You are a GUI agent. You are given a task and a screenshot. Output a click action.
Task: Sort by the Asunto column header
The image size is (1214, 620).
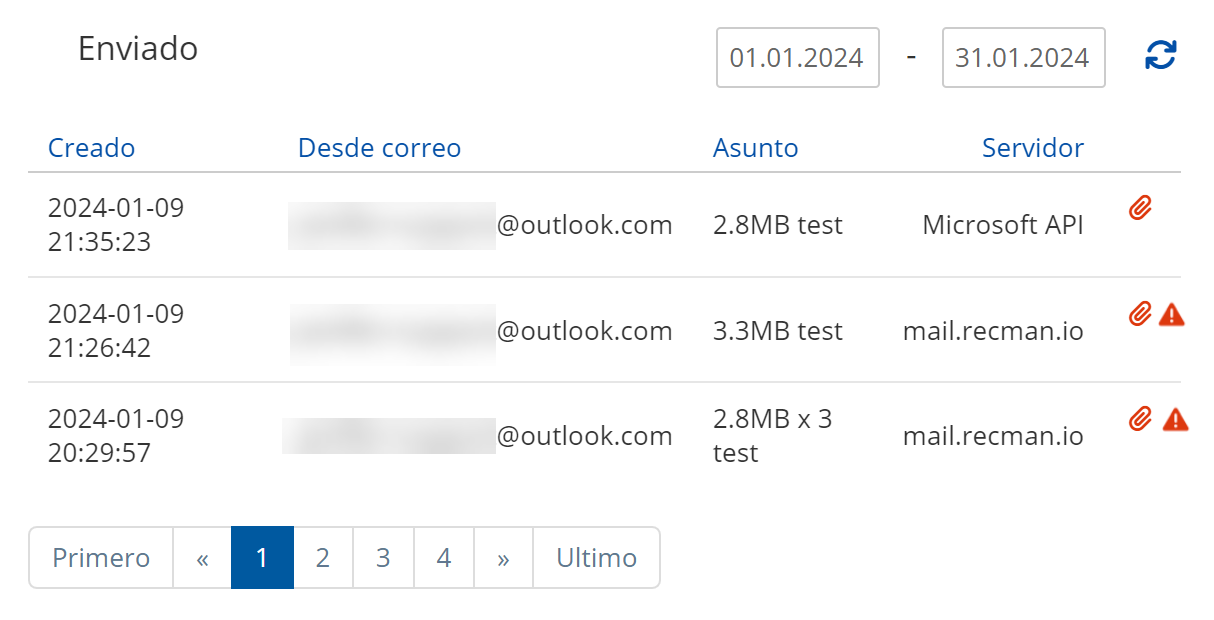tap(755, 148)
